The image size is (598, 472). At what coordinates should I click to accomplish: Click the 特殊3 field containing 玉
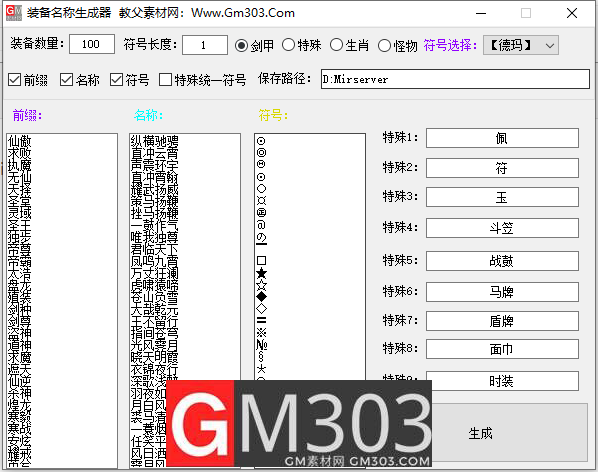[x=502, y=197]
